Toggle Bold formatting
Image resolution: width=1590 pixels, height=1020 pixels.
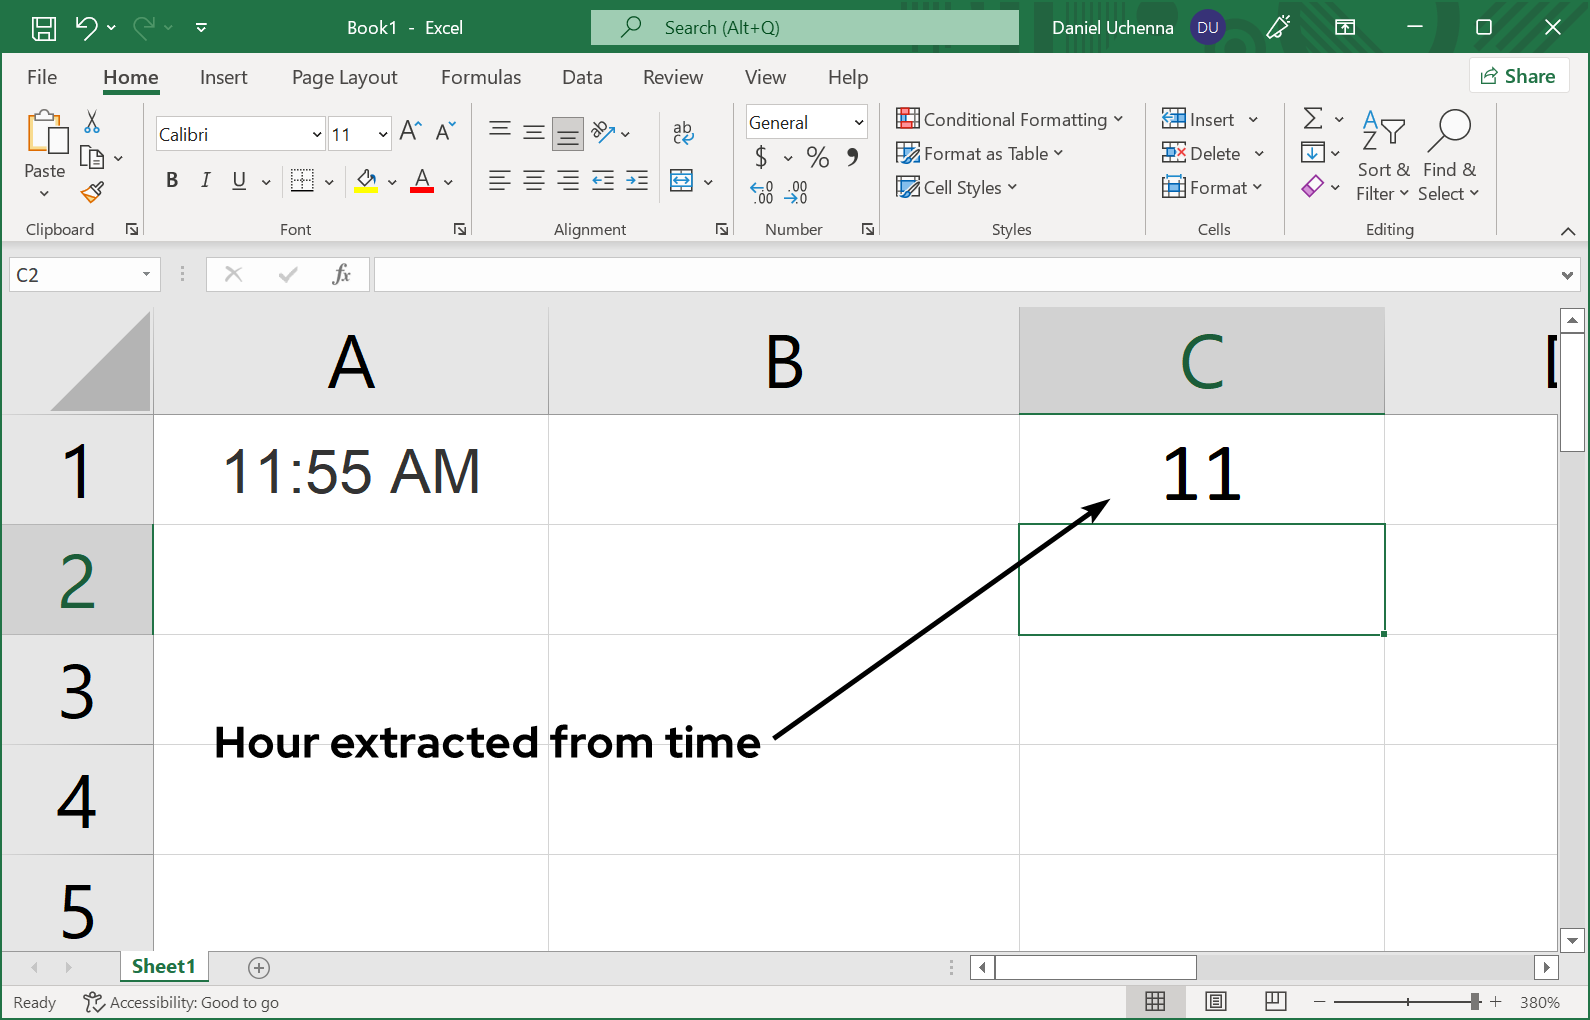coord(172,180)
